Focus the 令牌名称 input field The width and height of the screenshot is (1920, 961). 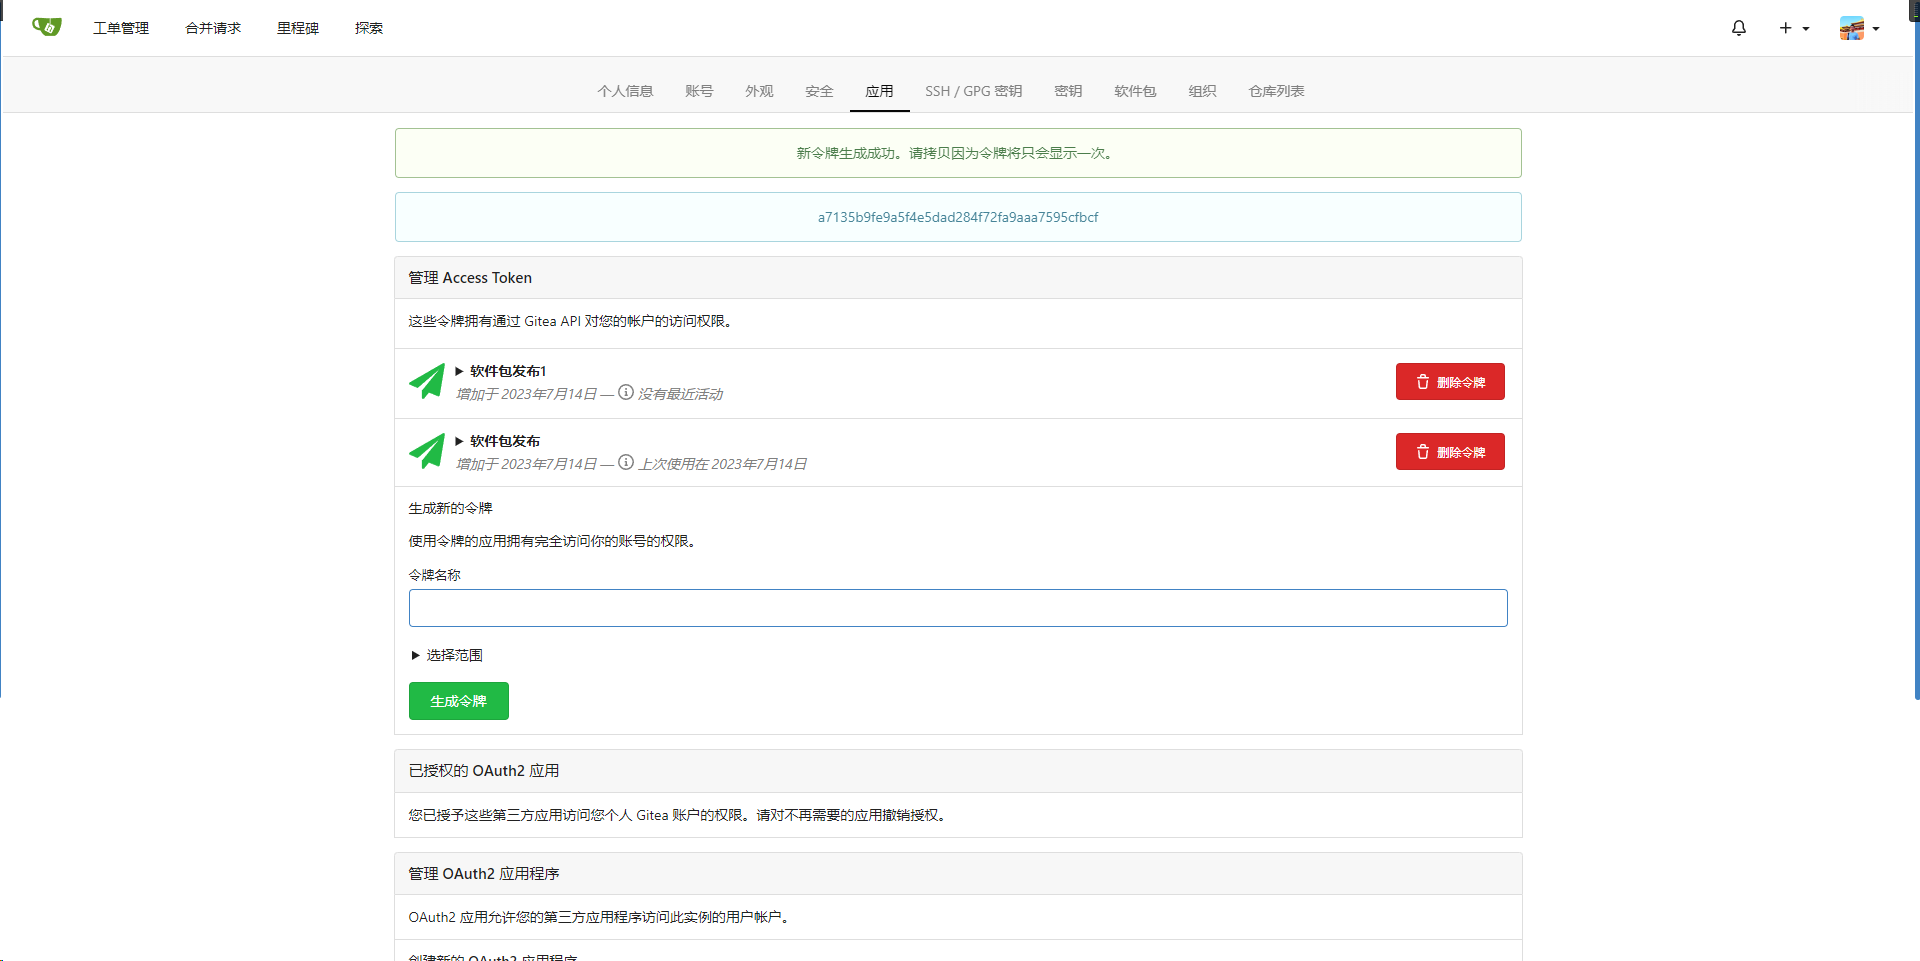pyautogui.click(x=957, y=608)
